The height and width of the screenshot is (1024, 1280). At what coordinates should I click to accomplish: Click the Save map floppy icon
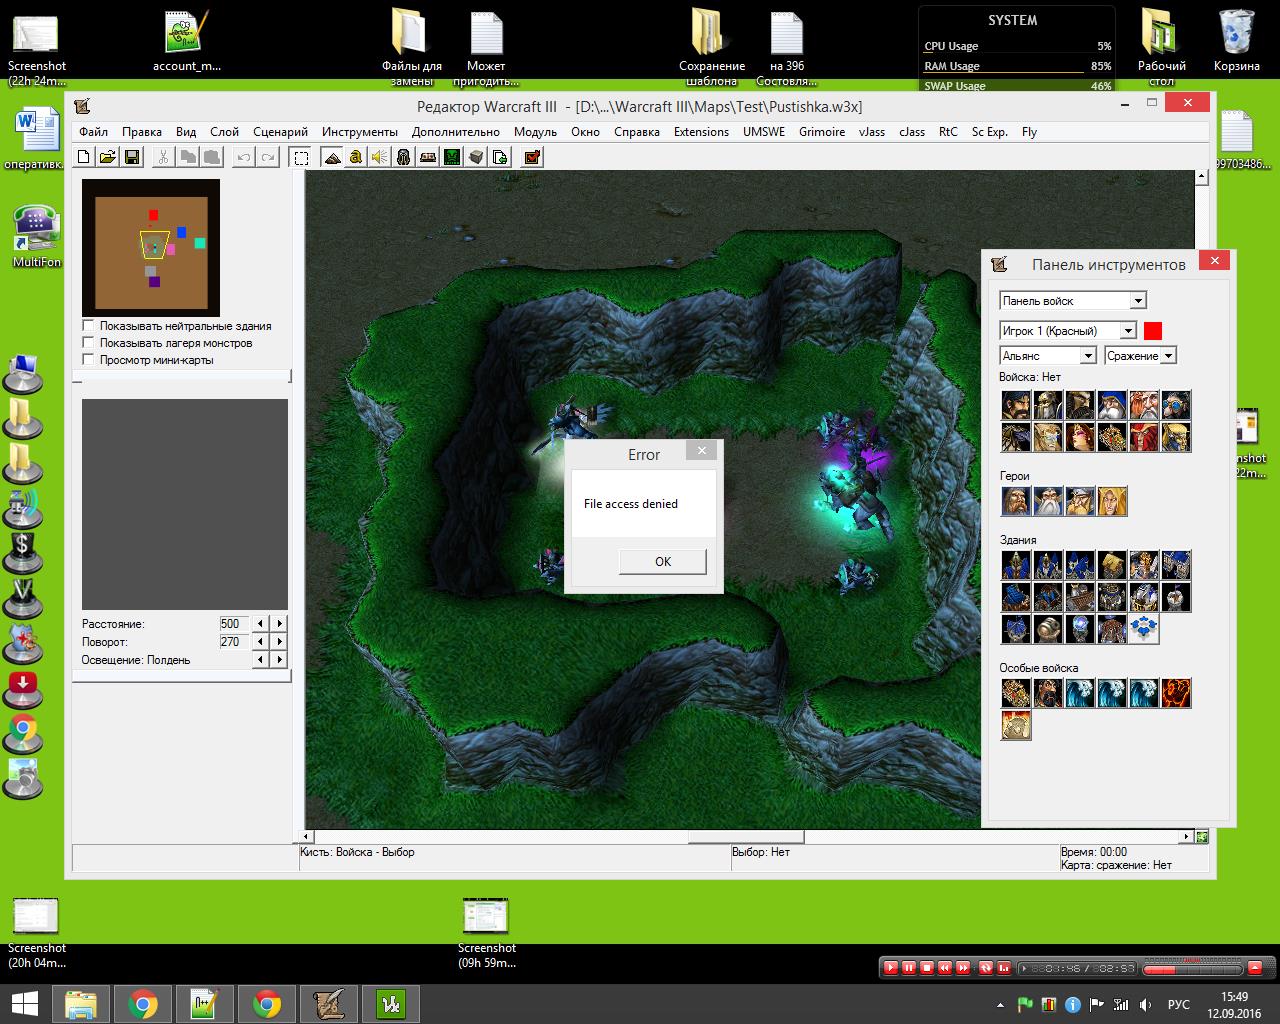tap(133, 157)
